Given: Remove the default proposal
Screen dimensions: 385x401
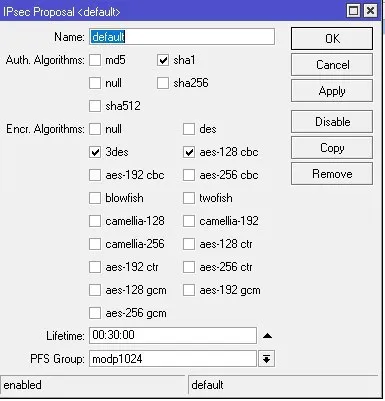Looking at the screenshot, I should [332, 174].
